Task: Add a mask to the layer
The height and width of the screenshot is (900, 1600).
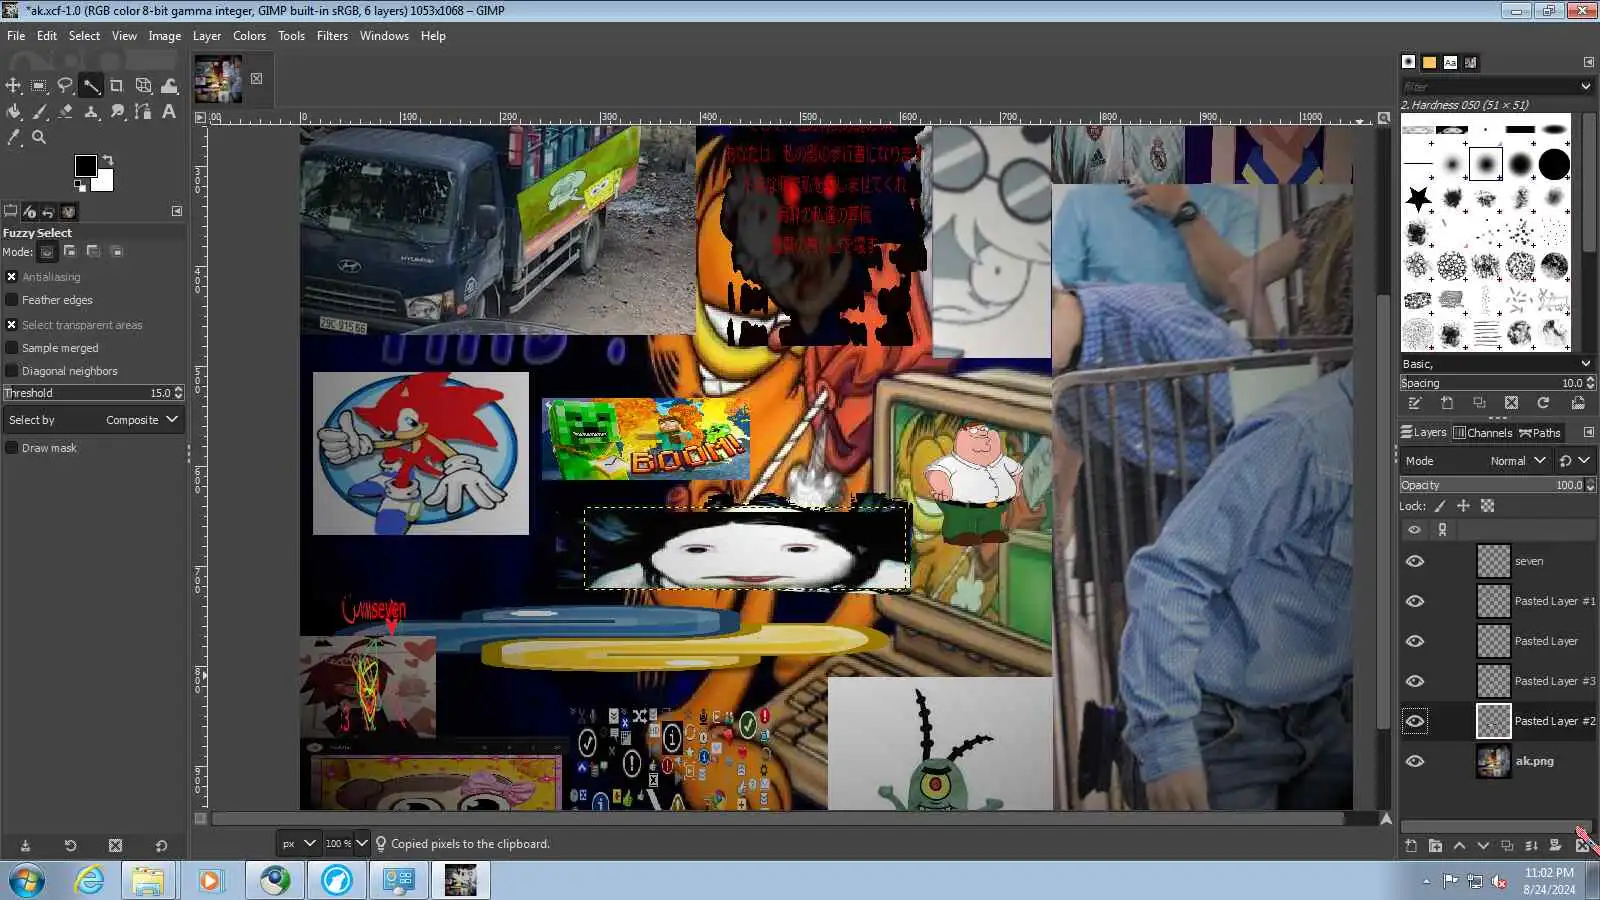Action: [x=1555, y=846]
